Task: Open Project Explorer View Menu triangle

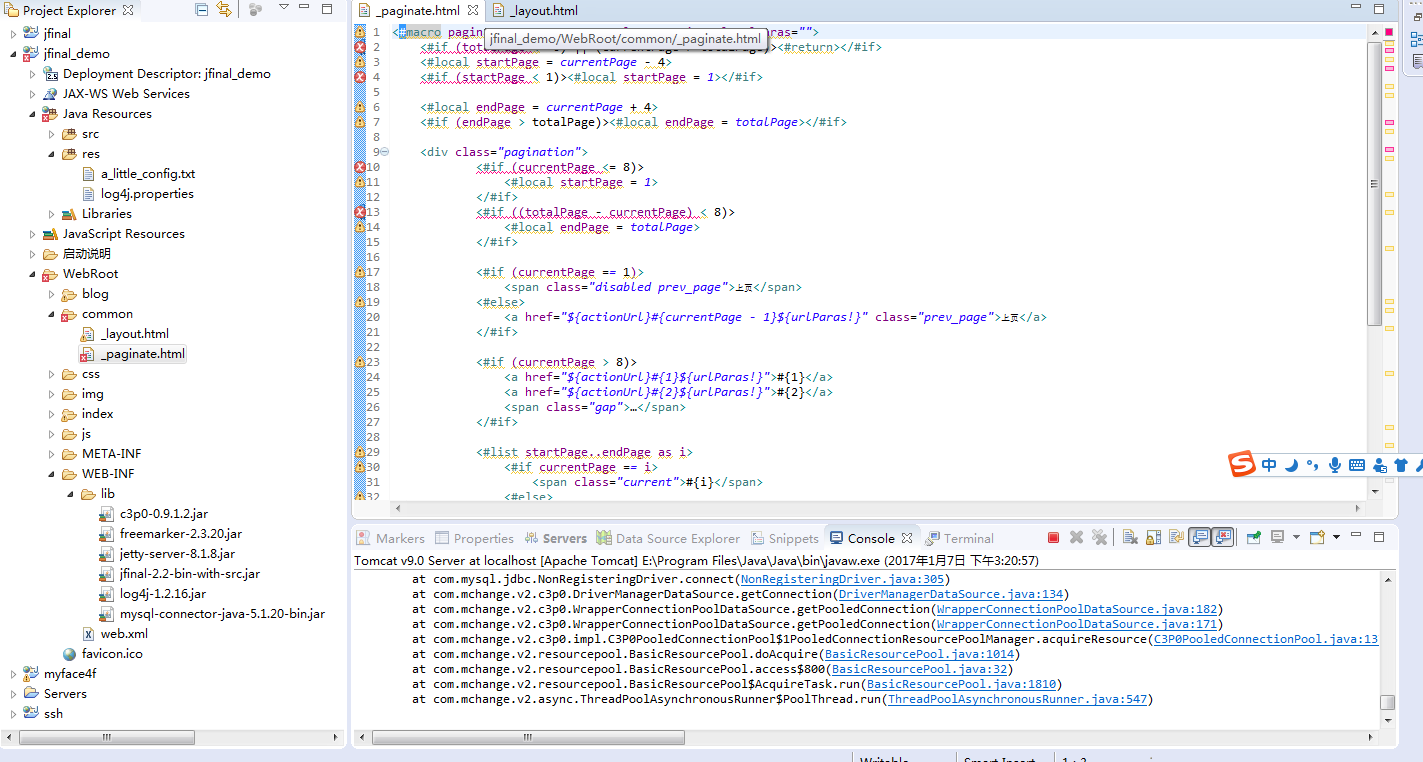Action: [284, 9]
